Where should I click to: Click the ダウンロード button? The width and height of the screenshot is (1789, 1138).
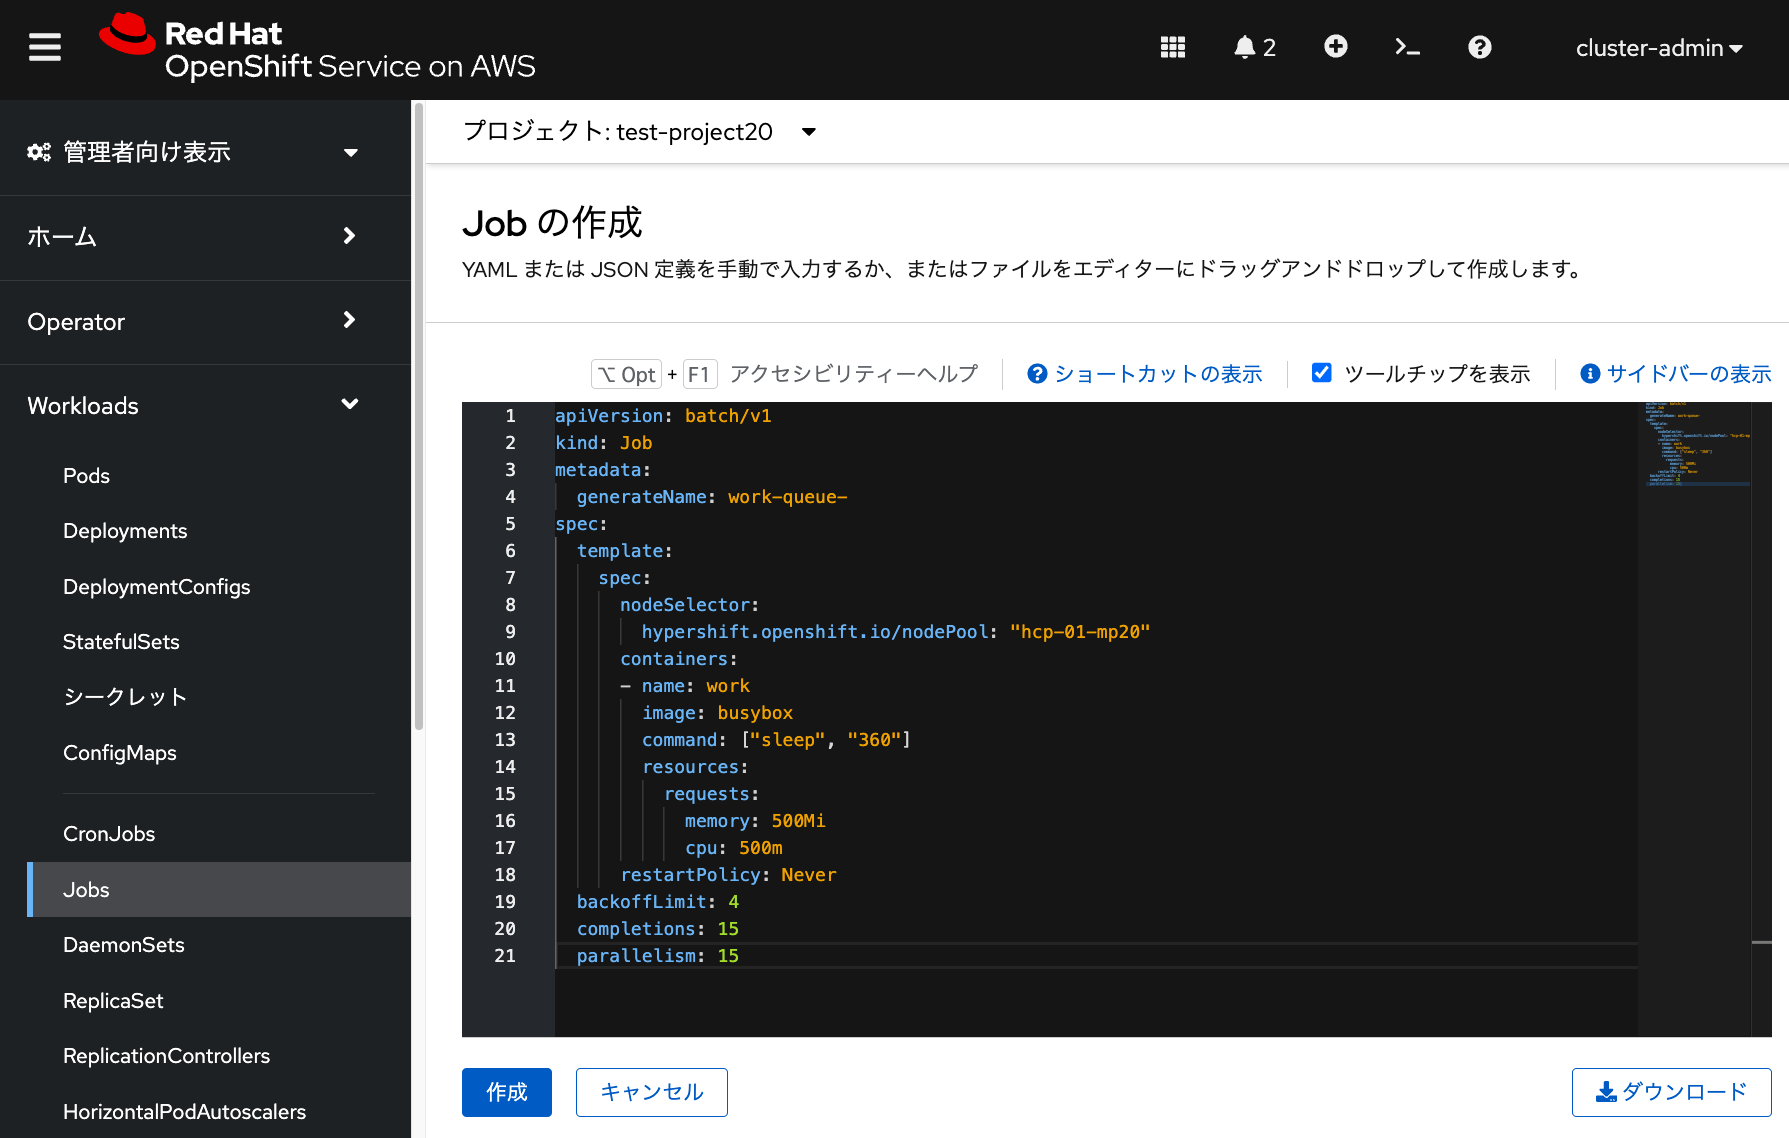(1671, 1092)
